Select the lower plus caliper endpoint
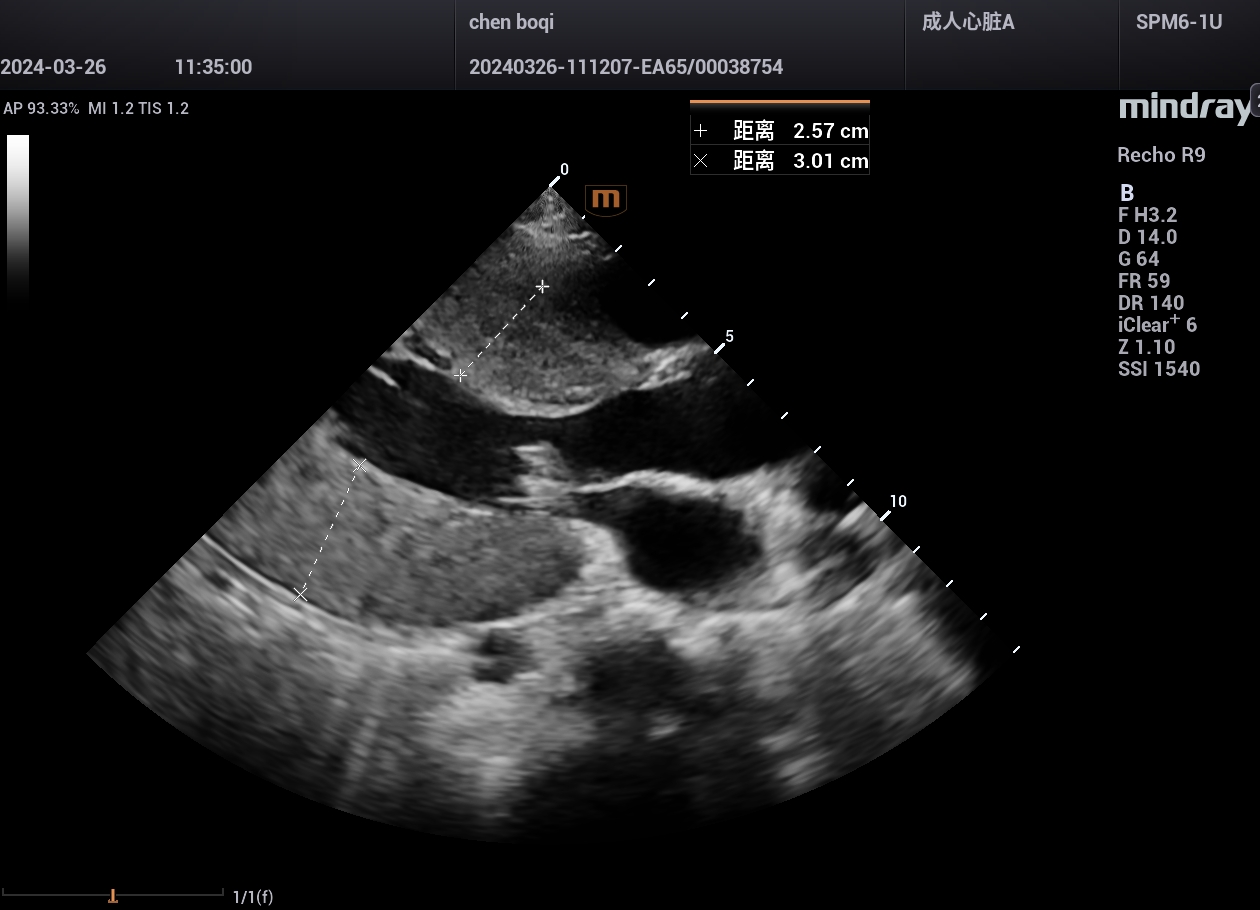The height and width of the screenshot is (910, 1260). 460,375
